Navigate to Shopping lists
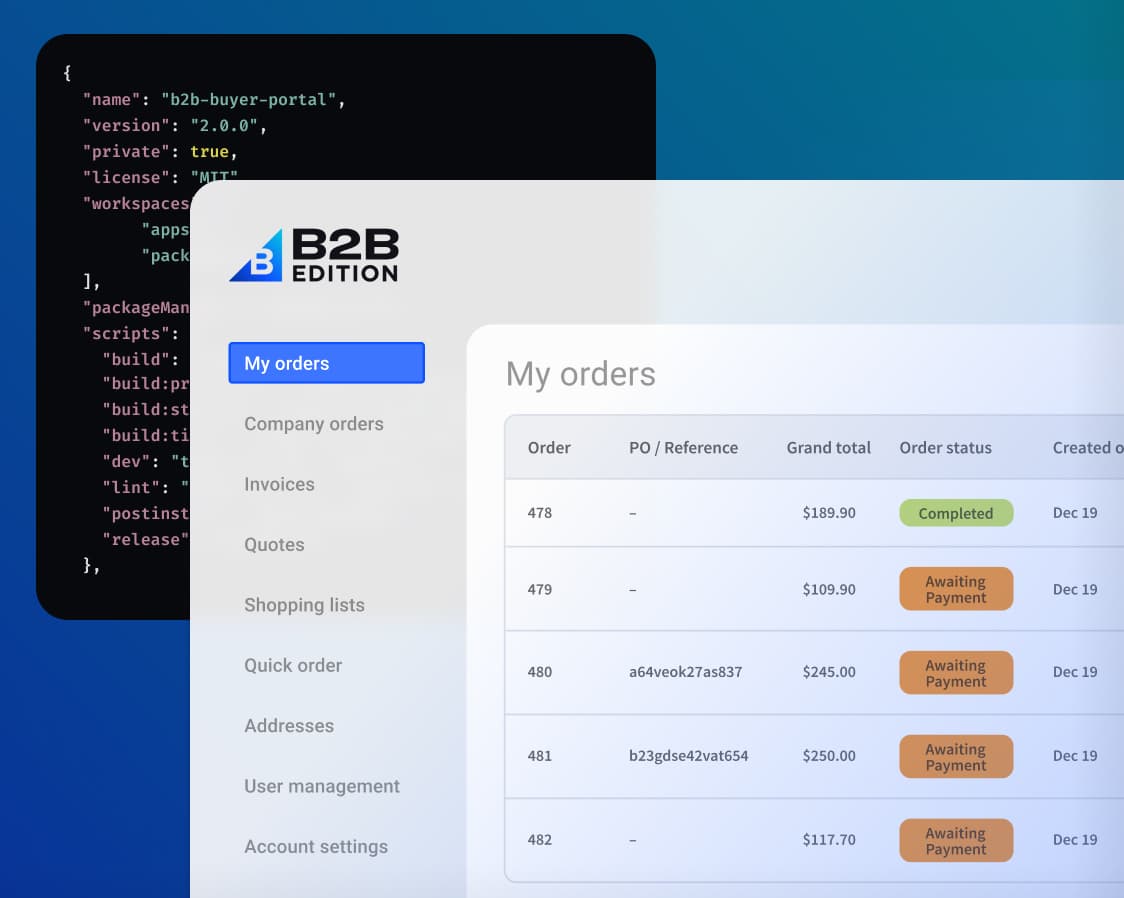Viewport: 1124px width, 898px height. [304, 605]
